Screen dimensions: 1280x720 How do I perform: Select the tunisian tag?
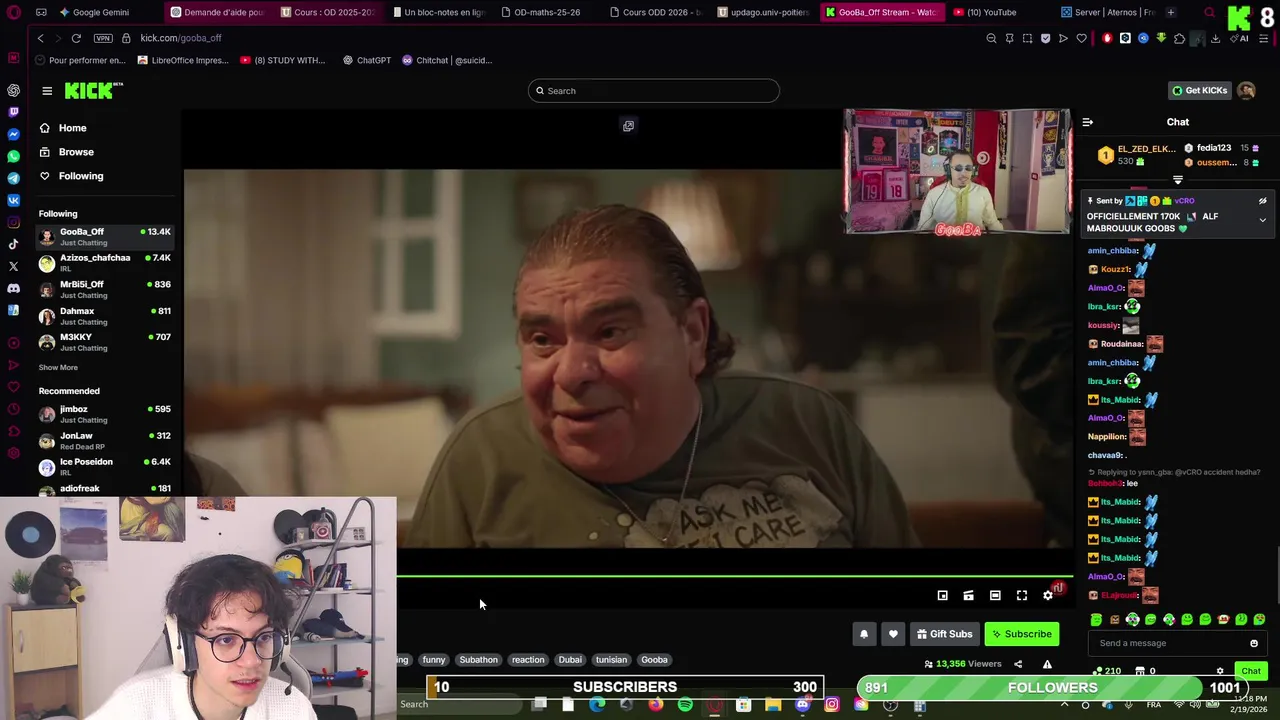pos(611,660)
